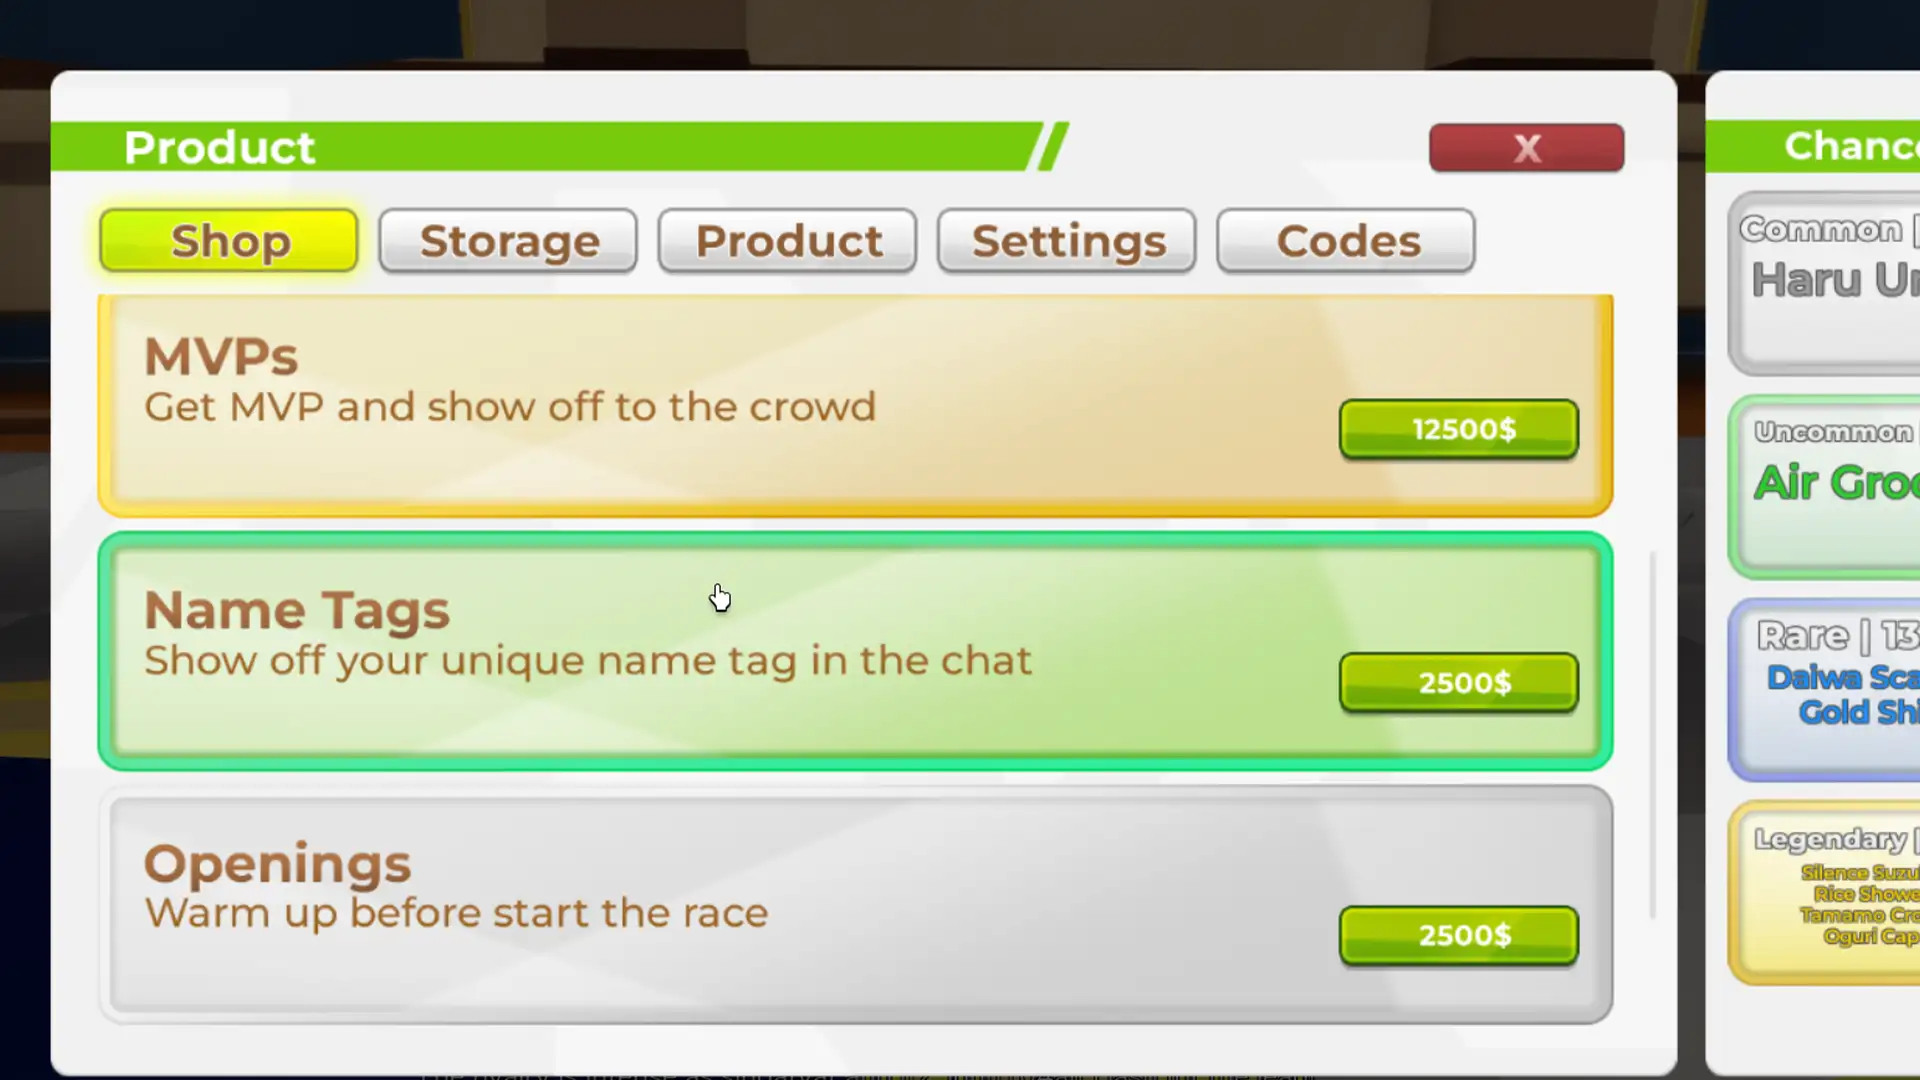
Task: Open the Common rarity chance card
Action: pyautogui.click(x=1824, y=283)
